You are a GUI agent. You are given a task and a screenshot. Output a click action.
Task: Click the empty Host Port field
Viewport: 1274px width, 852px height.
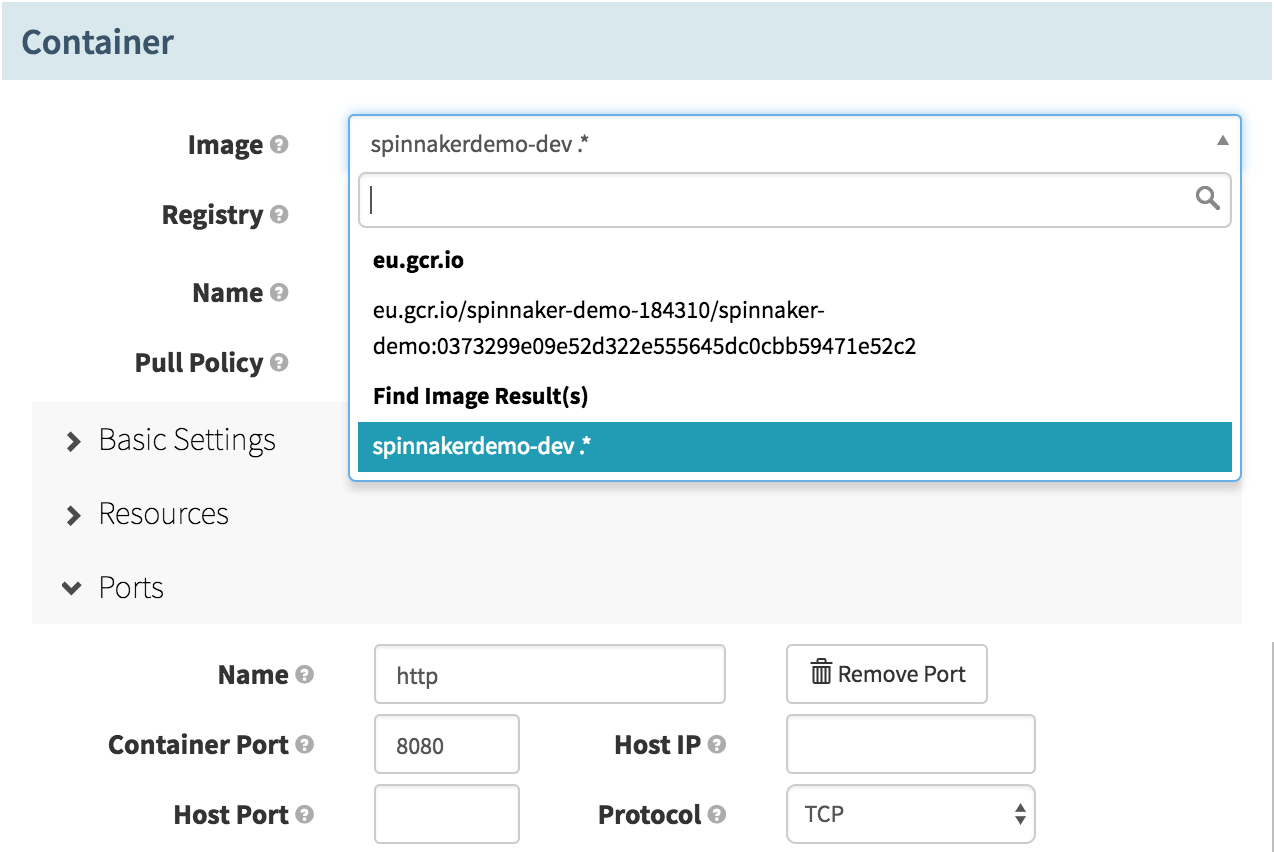pos(447,814)
